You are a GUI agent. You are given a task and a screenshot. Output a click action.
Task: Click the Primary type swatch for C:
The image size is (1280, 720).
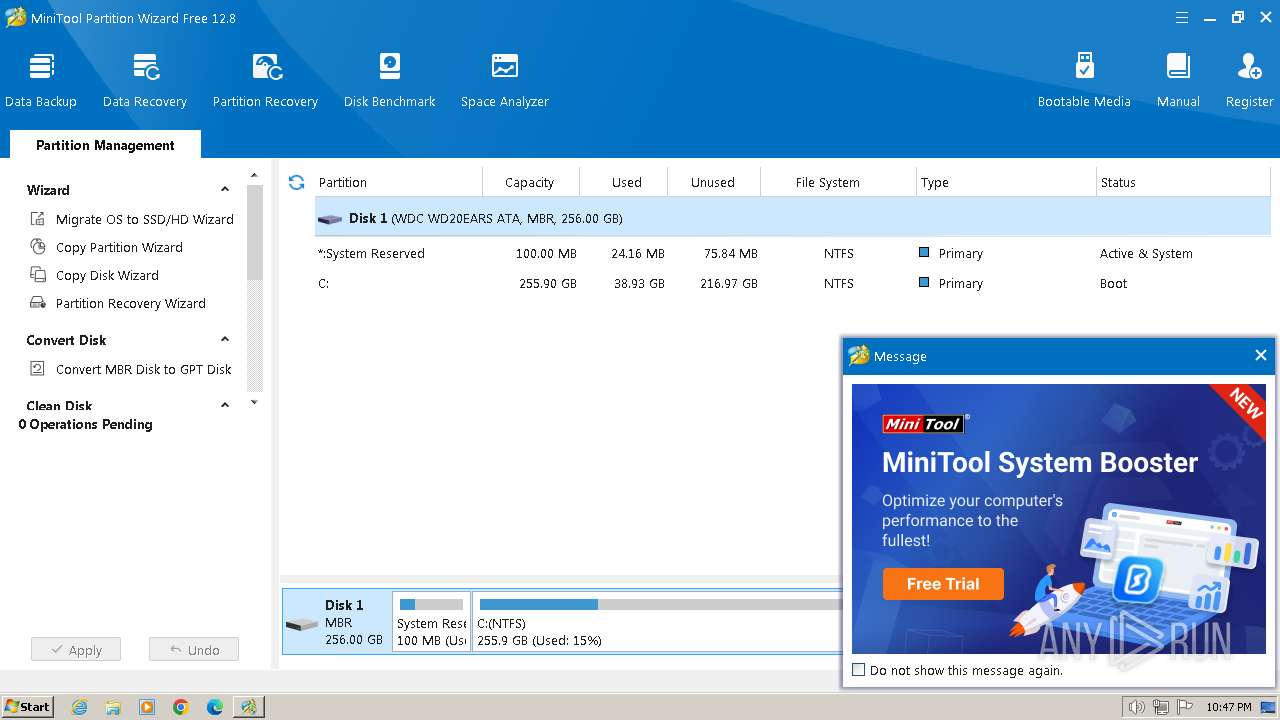point(924,283)
